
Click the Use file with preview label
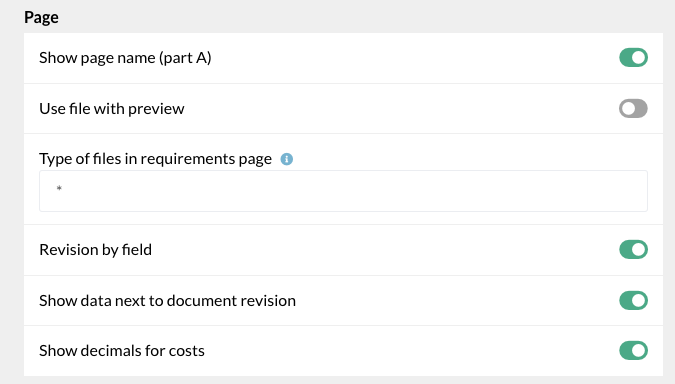(x=111, y=108)
